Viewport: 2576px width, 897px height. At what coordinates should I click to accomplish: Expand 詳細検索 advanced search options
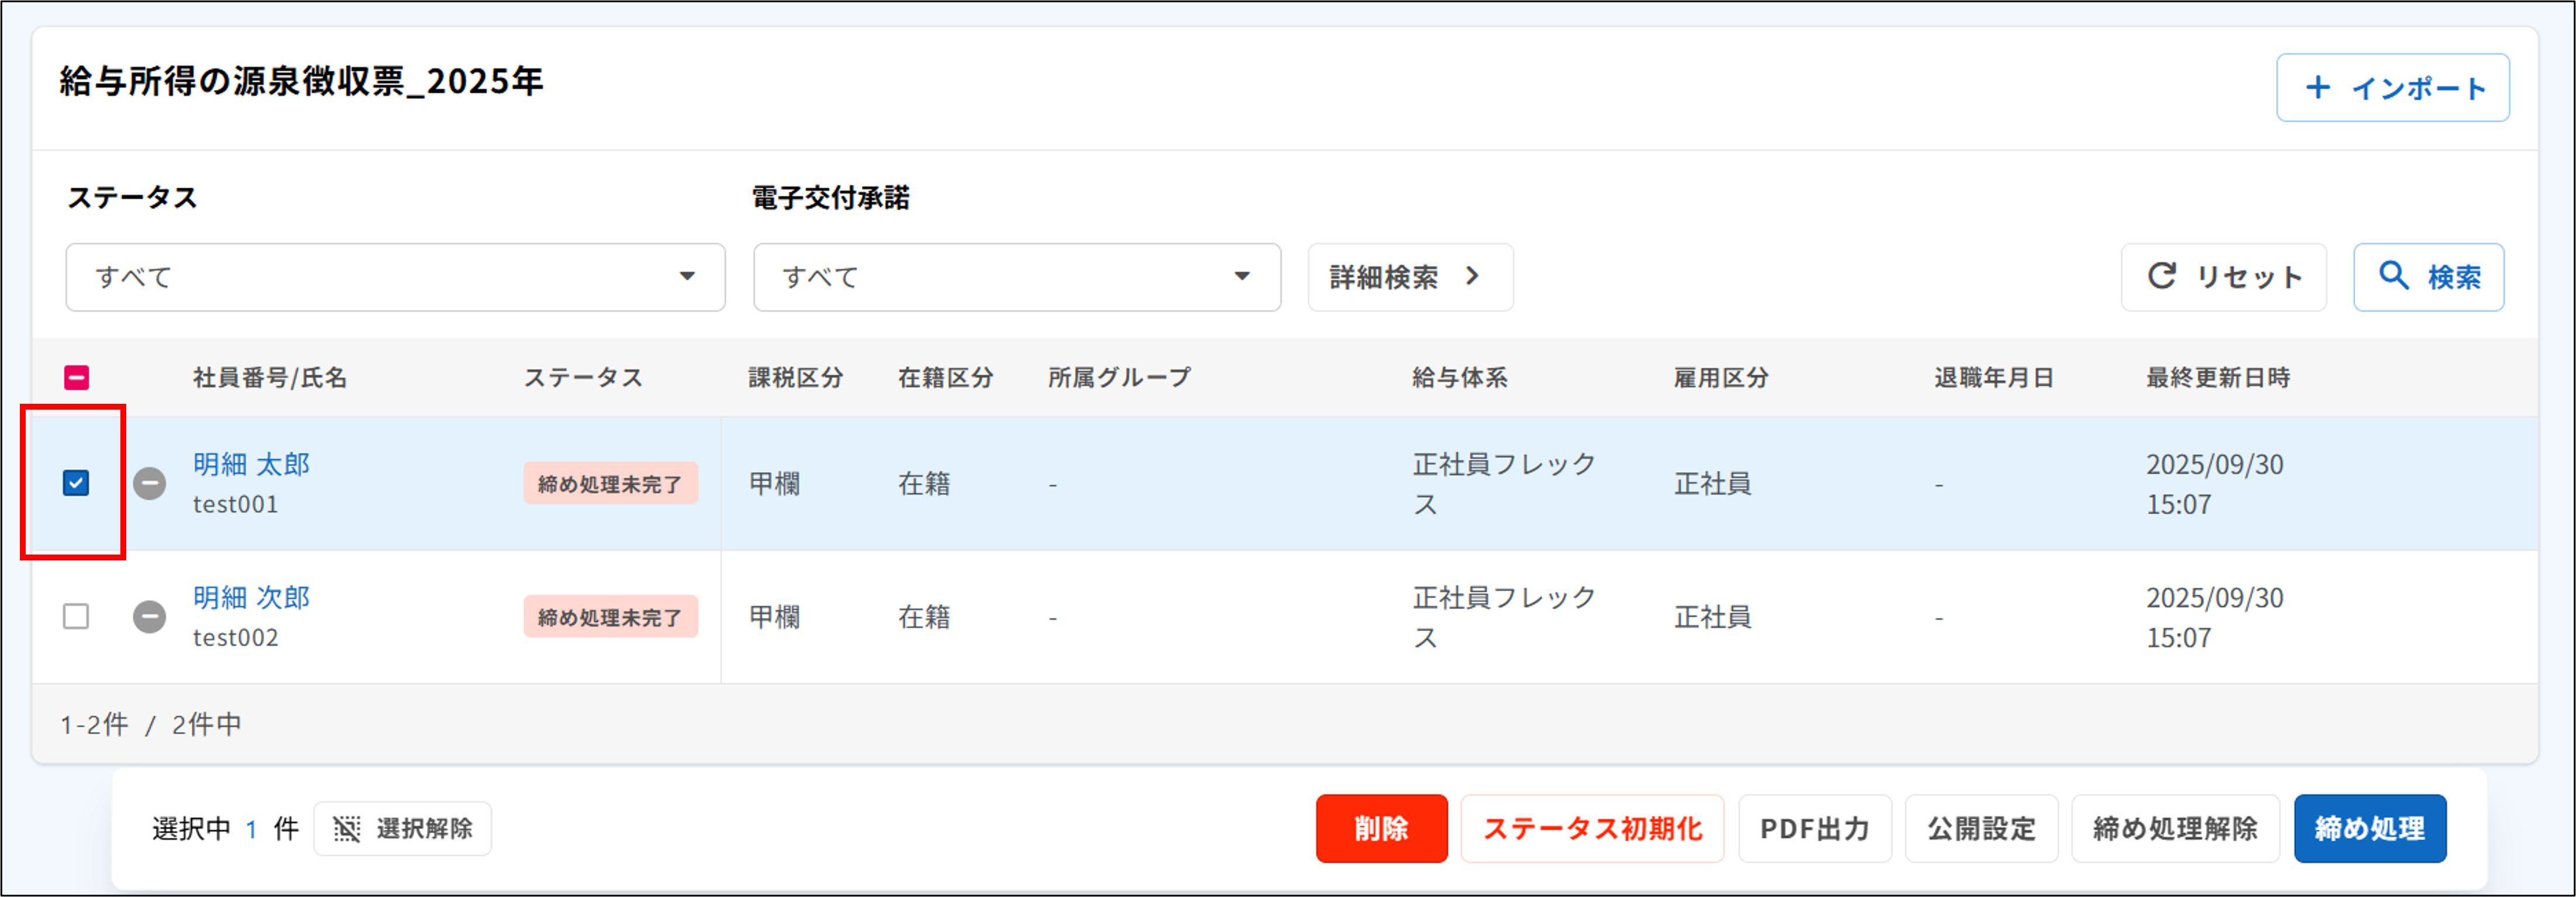click(1409, 277)
